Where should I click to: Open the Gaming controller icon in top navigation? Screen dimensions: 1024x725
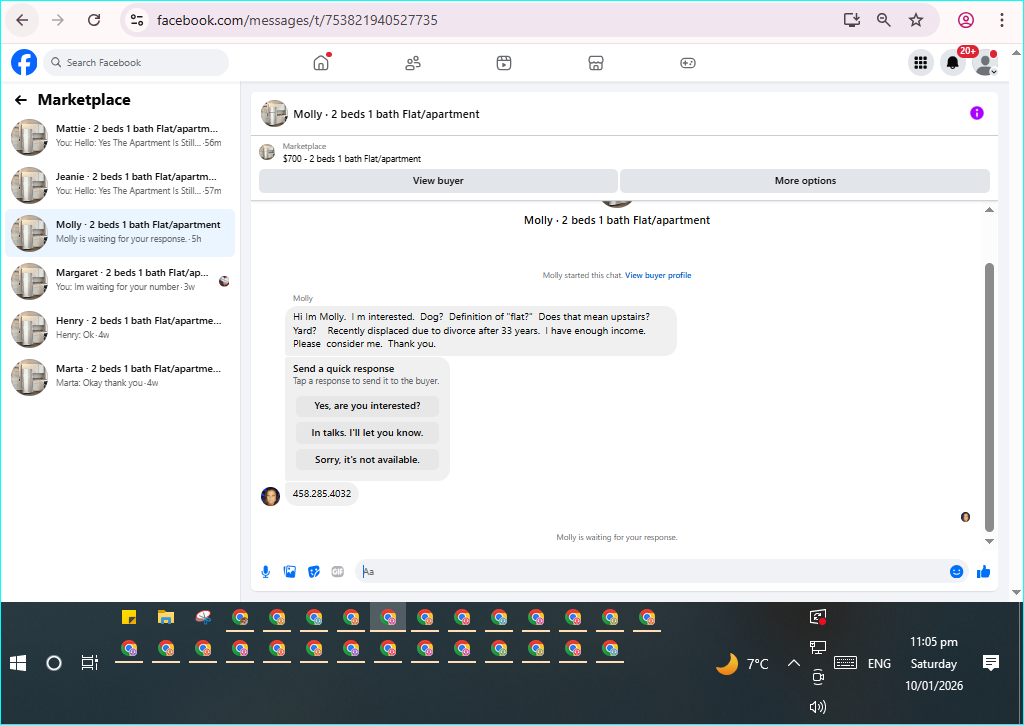[688, 63]
